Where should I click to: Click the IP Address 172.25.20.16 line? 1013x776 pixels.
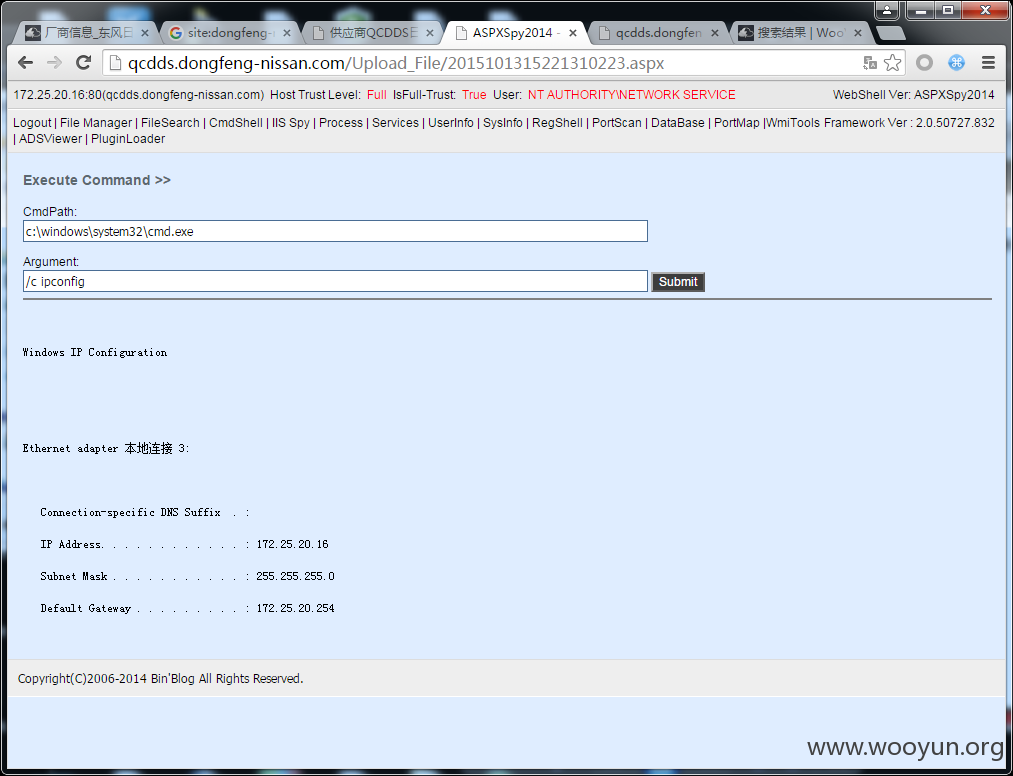point(184,545)
